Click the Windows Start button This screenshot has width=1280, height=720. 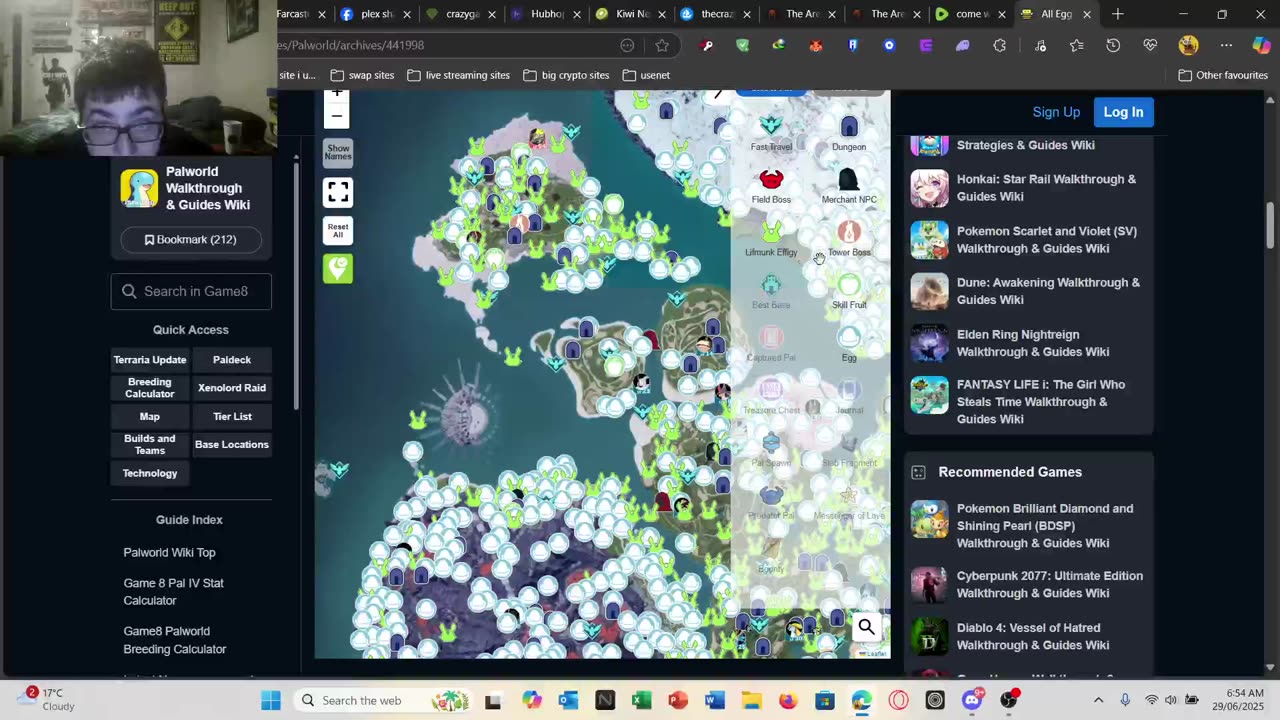tap(271, 700)
